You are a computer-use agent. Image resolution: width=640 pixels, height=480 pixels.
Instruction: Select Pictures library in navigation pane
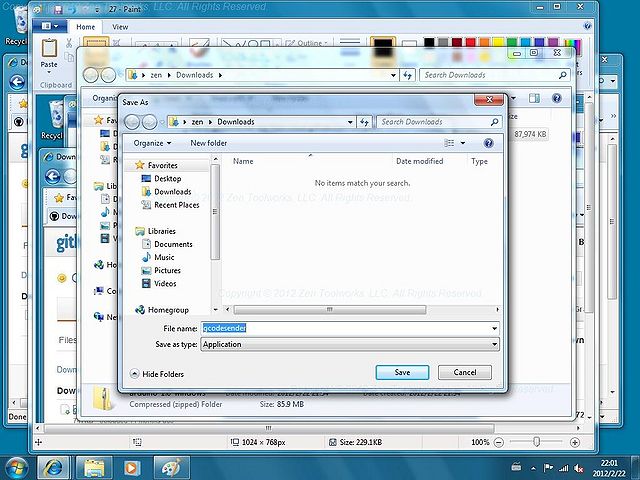click(167, 270)
